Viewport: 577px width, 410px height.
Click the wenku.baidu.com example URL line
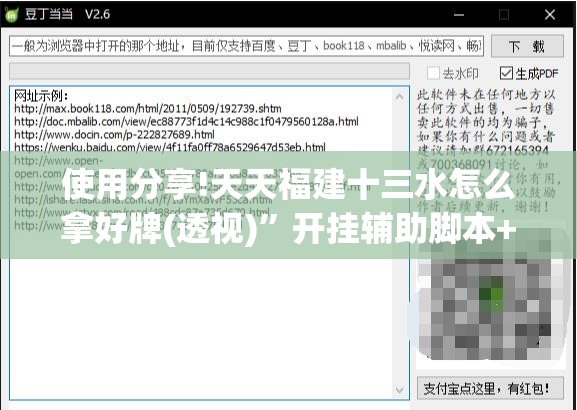coord(170,147)
